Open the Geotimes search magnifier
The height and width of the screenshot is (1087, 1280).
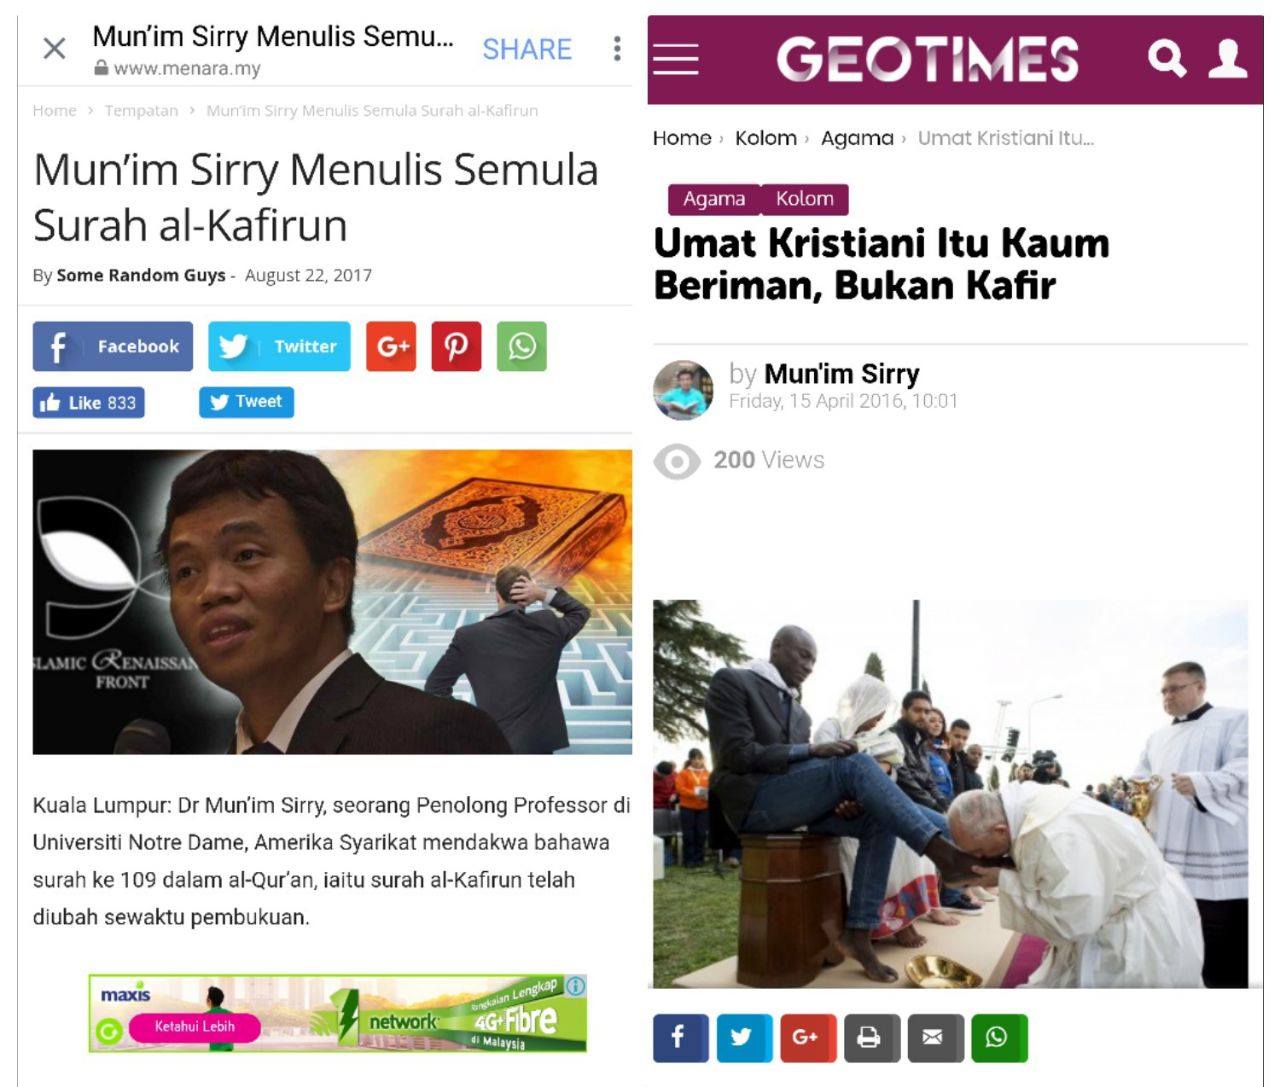point(1167,58)
